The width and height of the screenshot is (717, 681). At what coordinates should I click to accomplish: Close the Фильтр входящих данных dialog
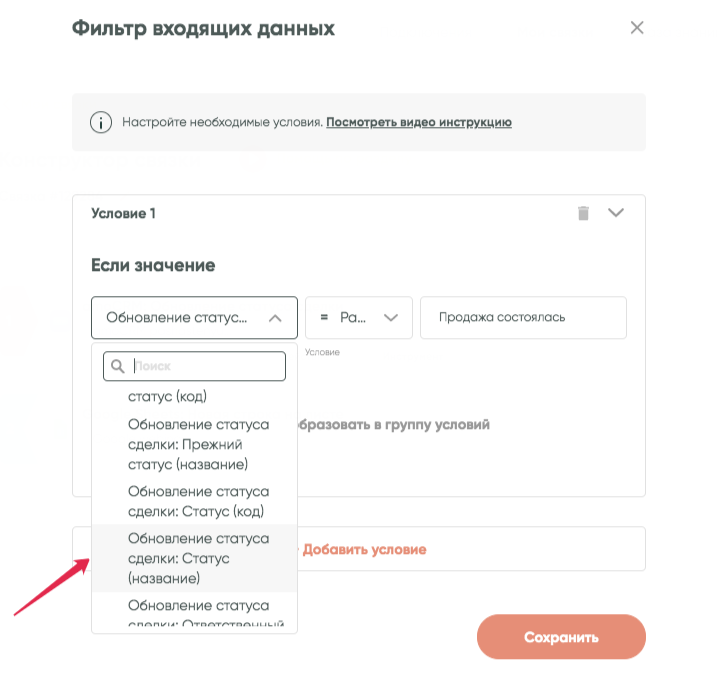(637, 28)
